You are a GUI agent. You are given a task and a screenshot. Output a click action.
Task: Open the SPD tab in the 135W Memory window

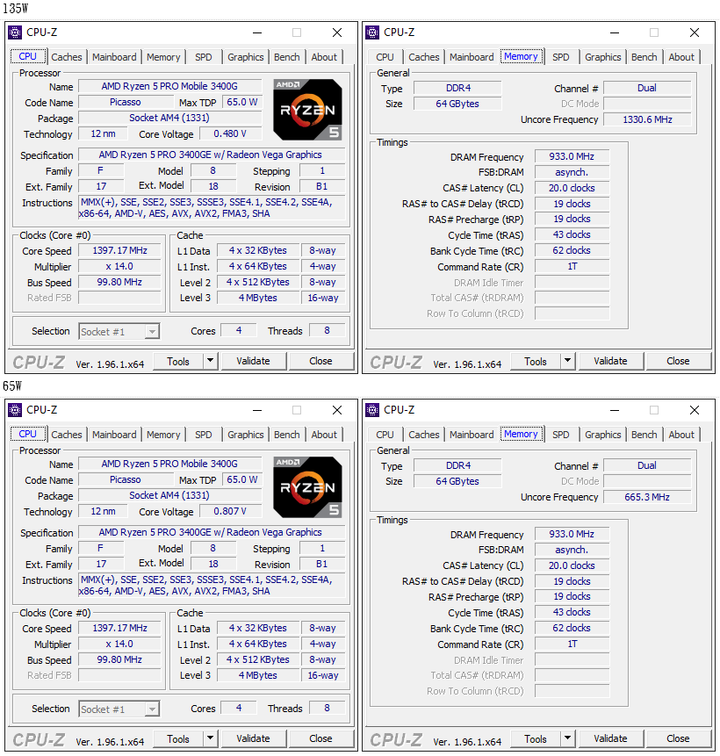click(x=561, y=57)
